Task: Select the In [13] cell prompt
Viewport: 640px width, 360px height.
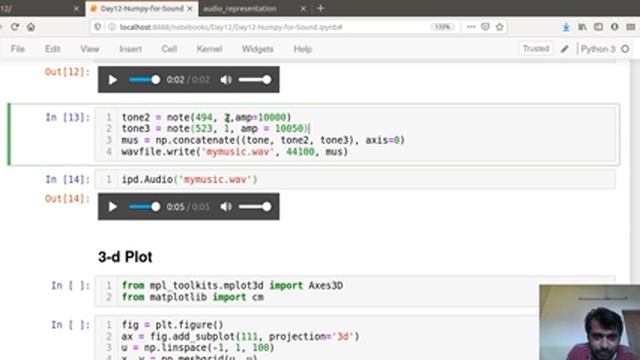Action: (x=68, y=118)
